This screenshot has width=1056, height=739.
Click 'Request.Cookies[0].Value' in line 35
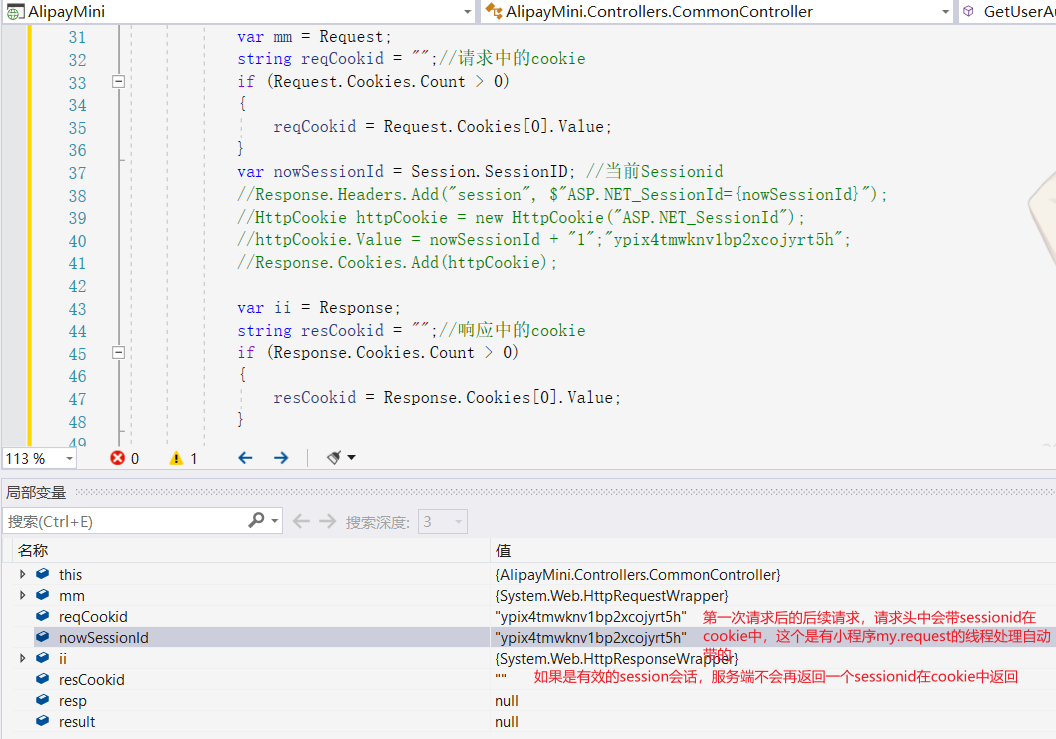click(493, 127)
